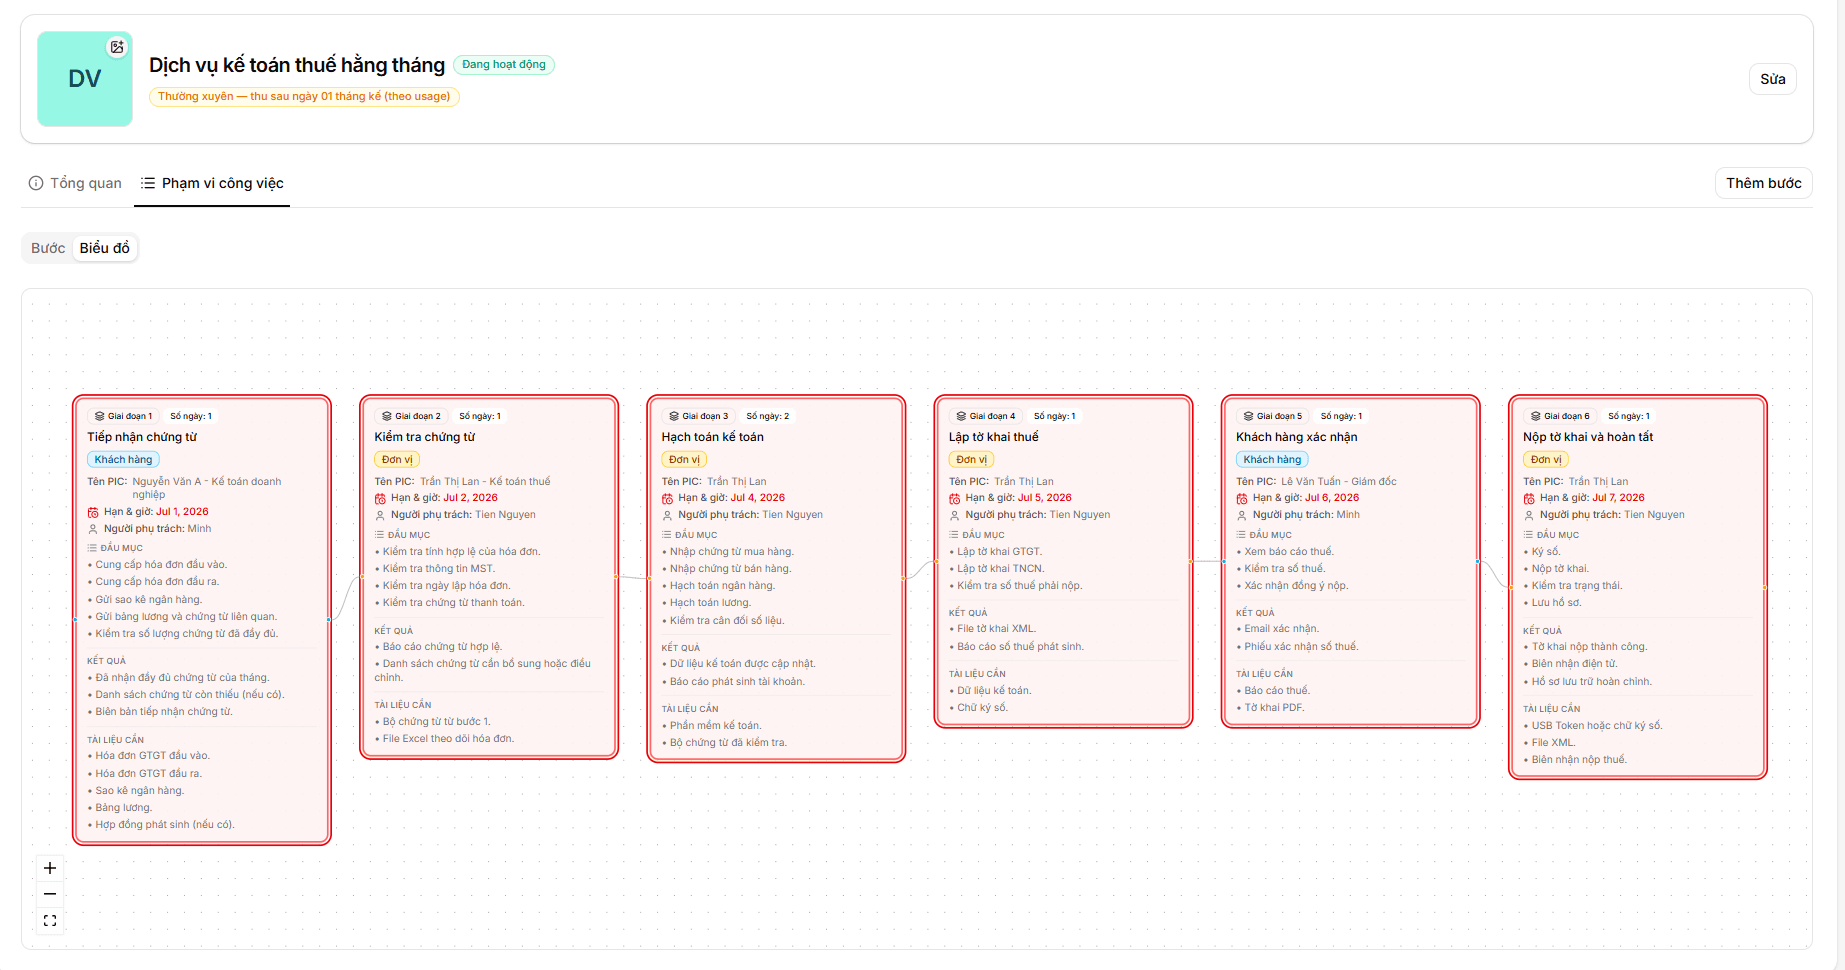
Task: Click the Thường xuyên billing badge
Action: tap(304, 97)
